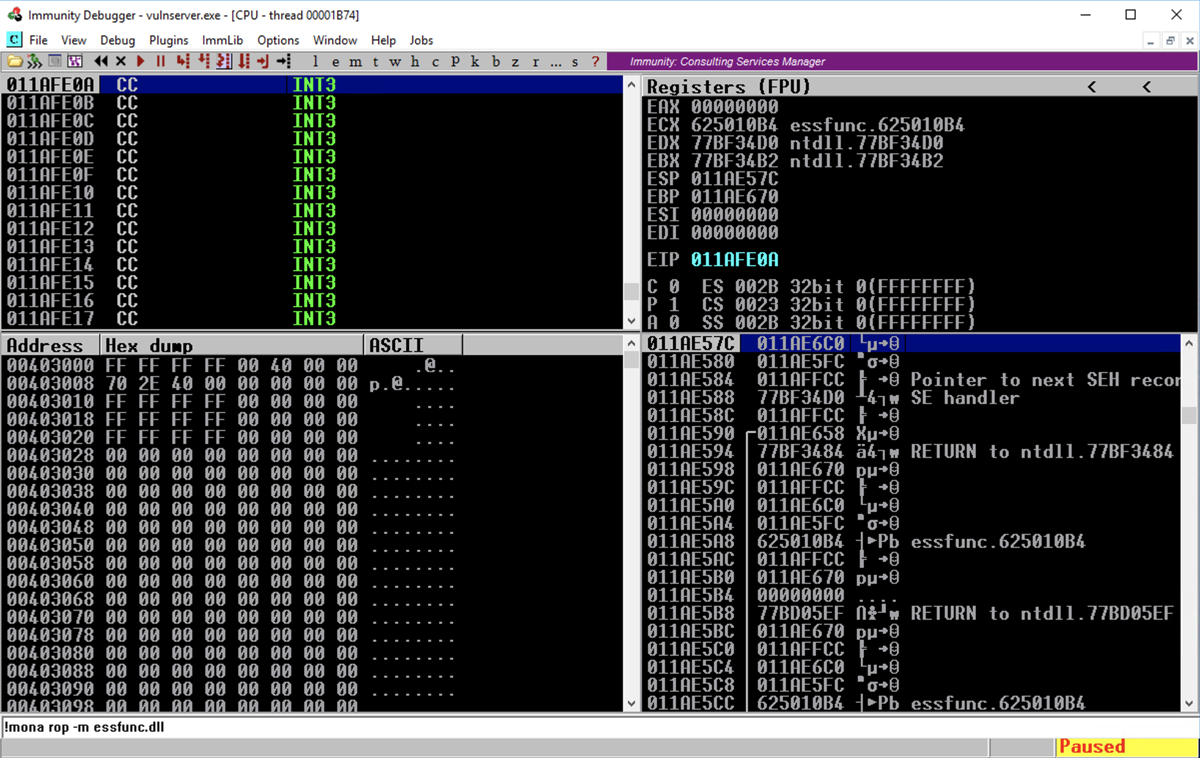The height and width of the screenshot is (758, 1200).
Task: Open the Plugins menu
Action: click(168, 40)
